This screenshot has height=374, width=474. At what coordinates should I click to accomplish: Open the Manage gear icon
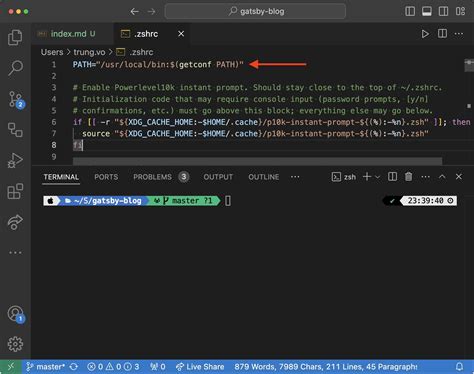point(15,344)
